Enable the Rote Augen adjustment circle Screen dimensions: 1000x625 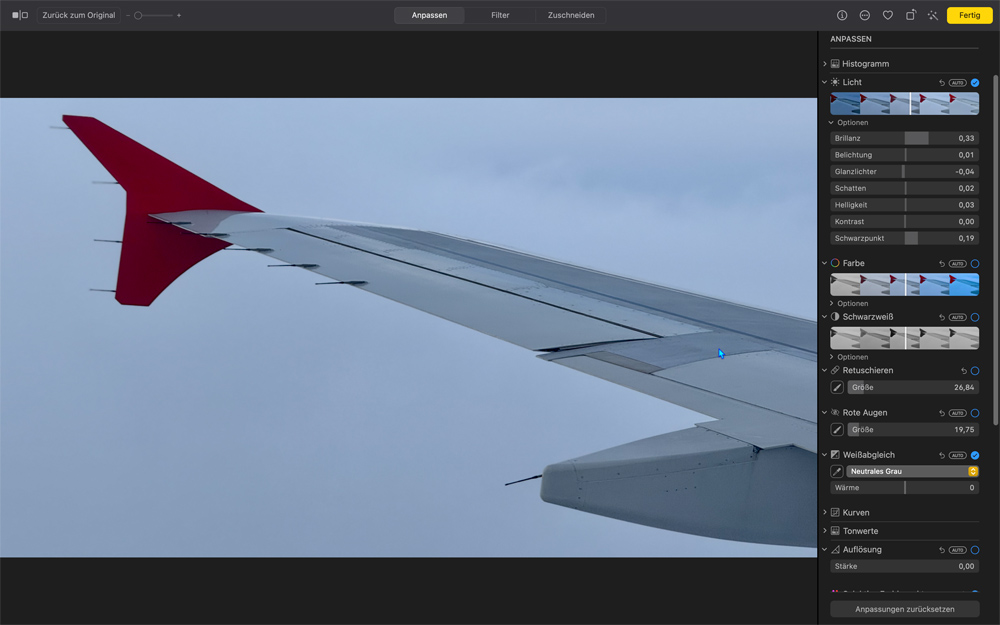pos(974,413)
